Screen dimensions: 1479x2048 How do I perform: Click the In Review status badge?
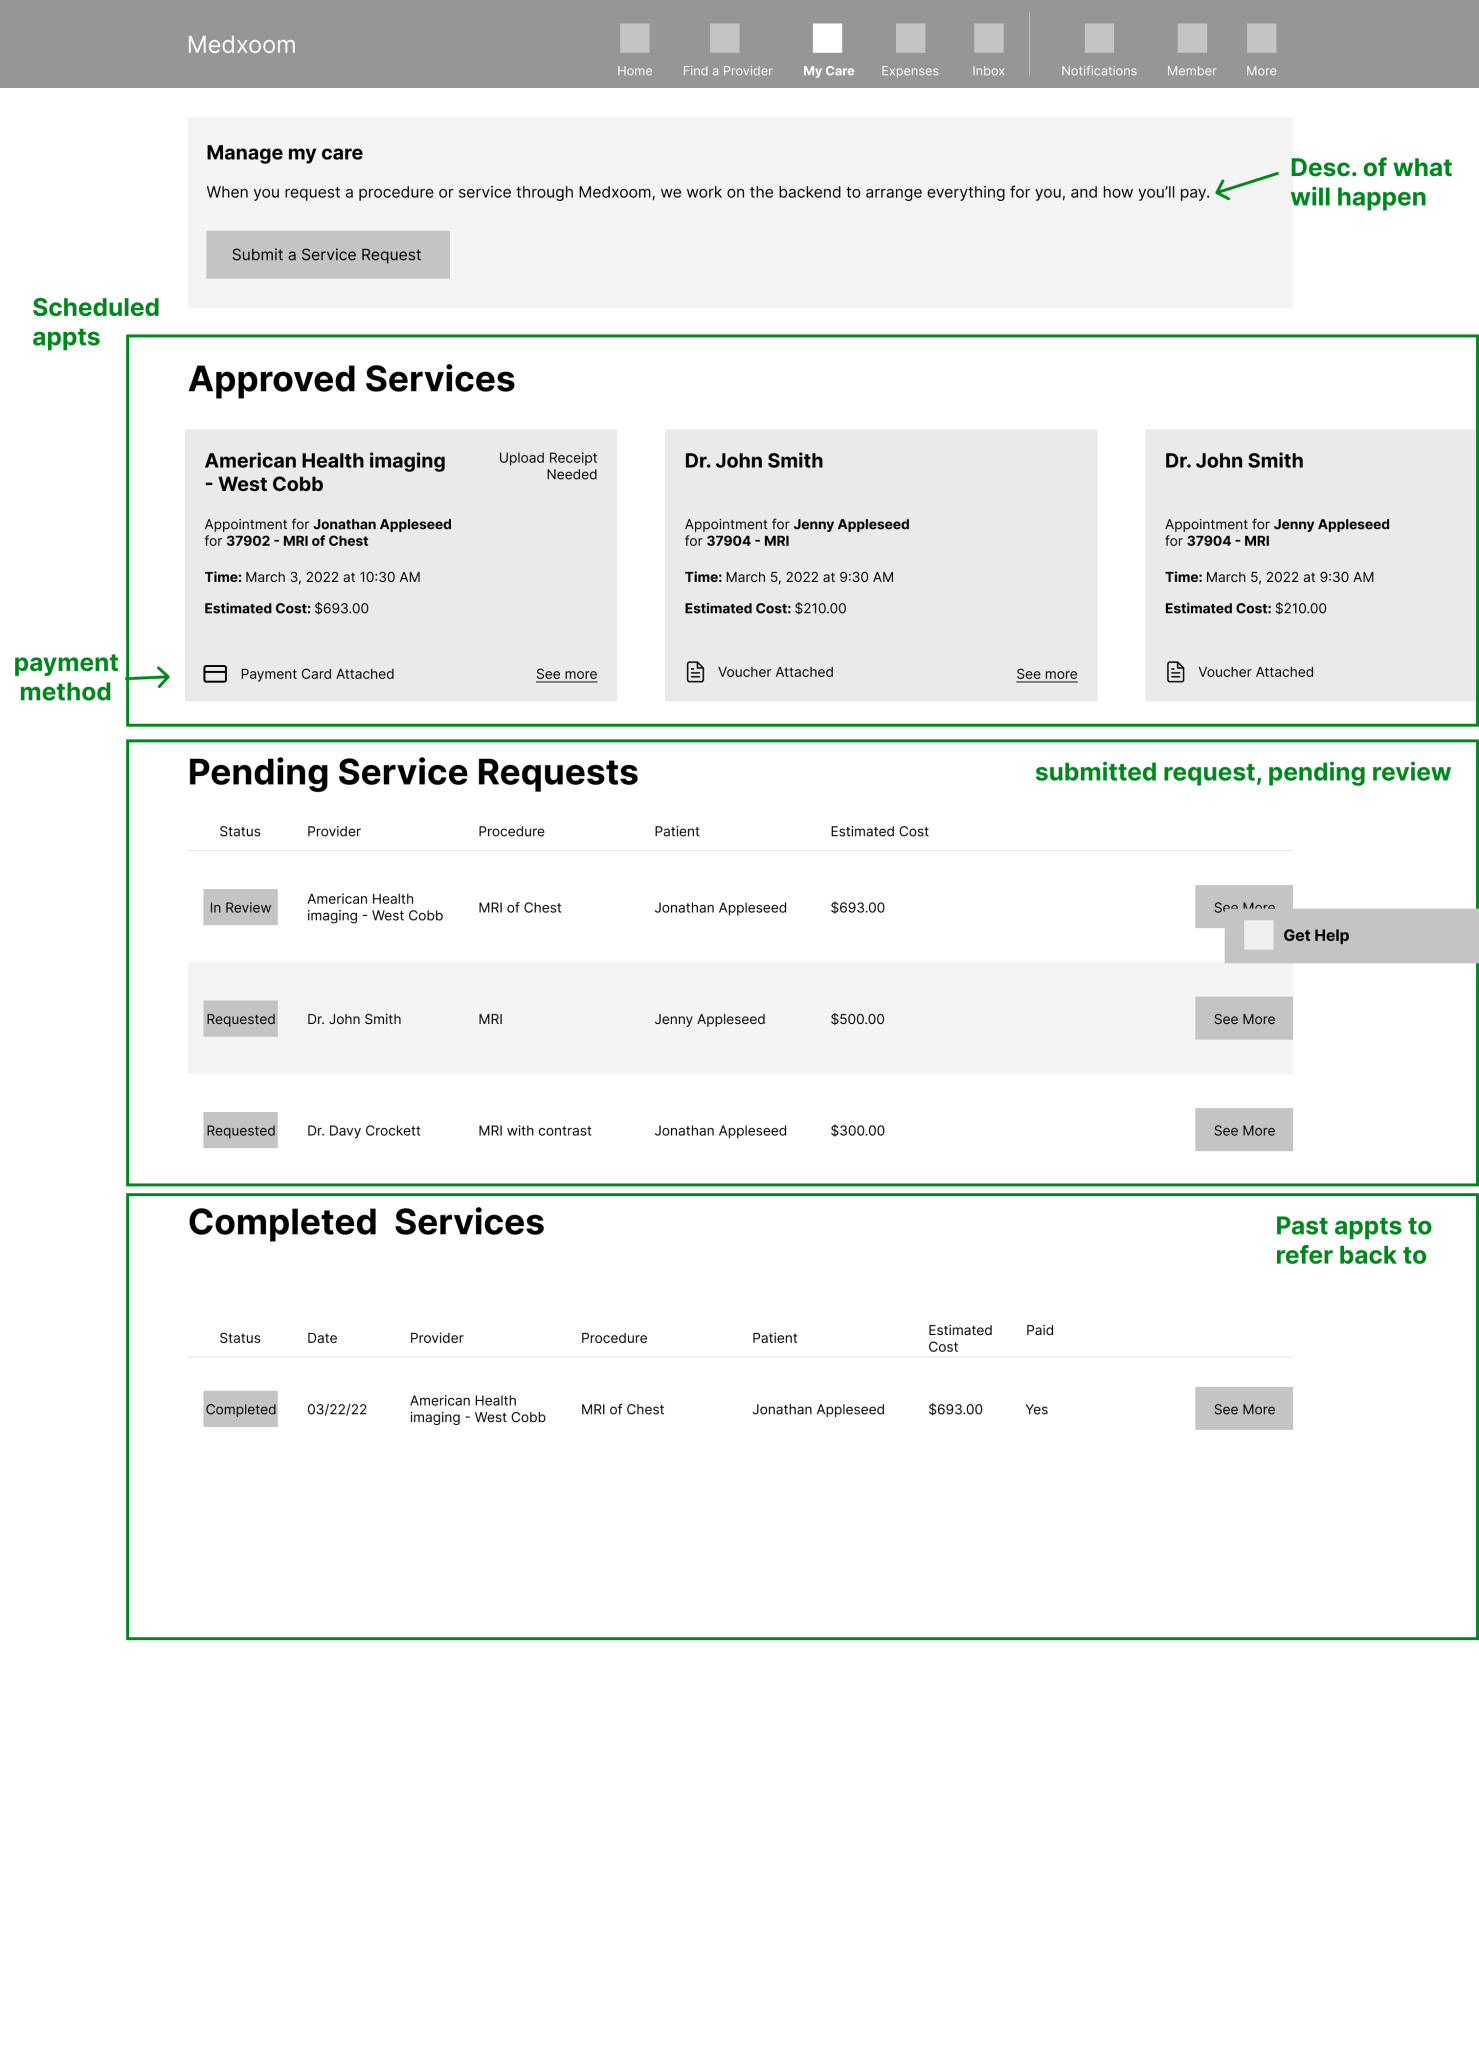pyautogui.click(x=240, y=908)
